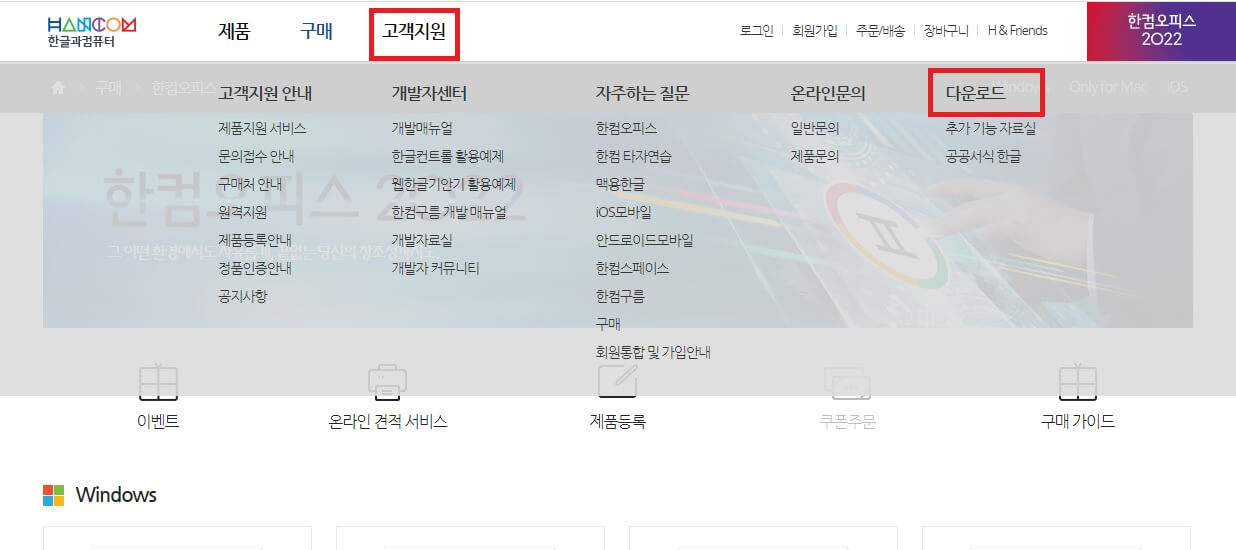Image resolution: width=1236 pixels, height=550 pixels.
Task: Click the Hancom logo
Action: (x=91, y=32)
